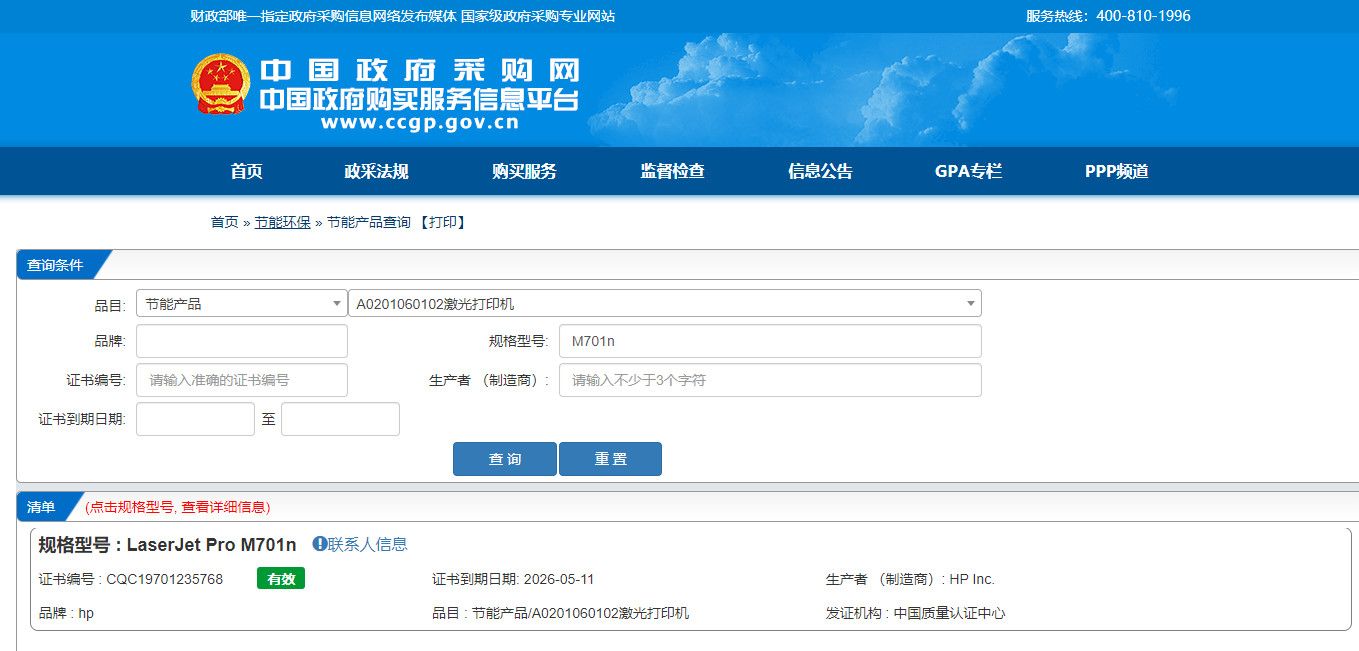Go to 政采法规 navigation item
This screenshot has width=1359, height=651.
tap(376, 171)
